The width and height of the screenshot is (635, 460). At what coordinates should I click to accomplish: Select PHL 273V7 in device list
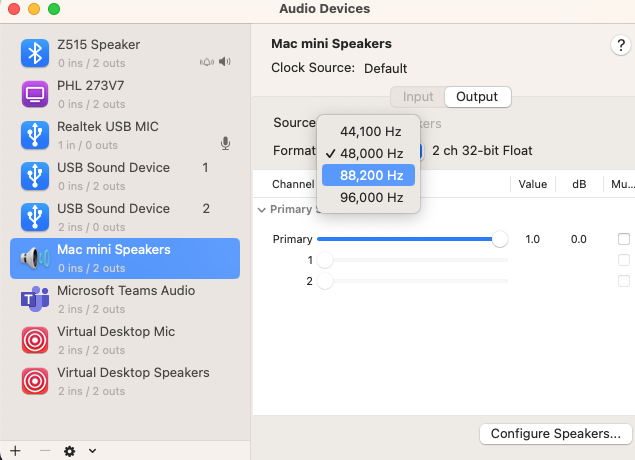pyautogui.click(x=90, y=85)
